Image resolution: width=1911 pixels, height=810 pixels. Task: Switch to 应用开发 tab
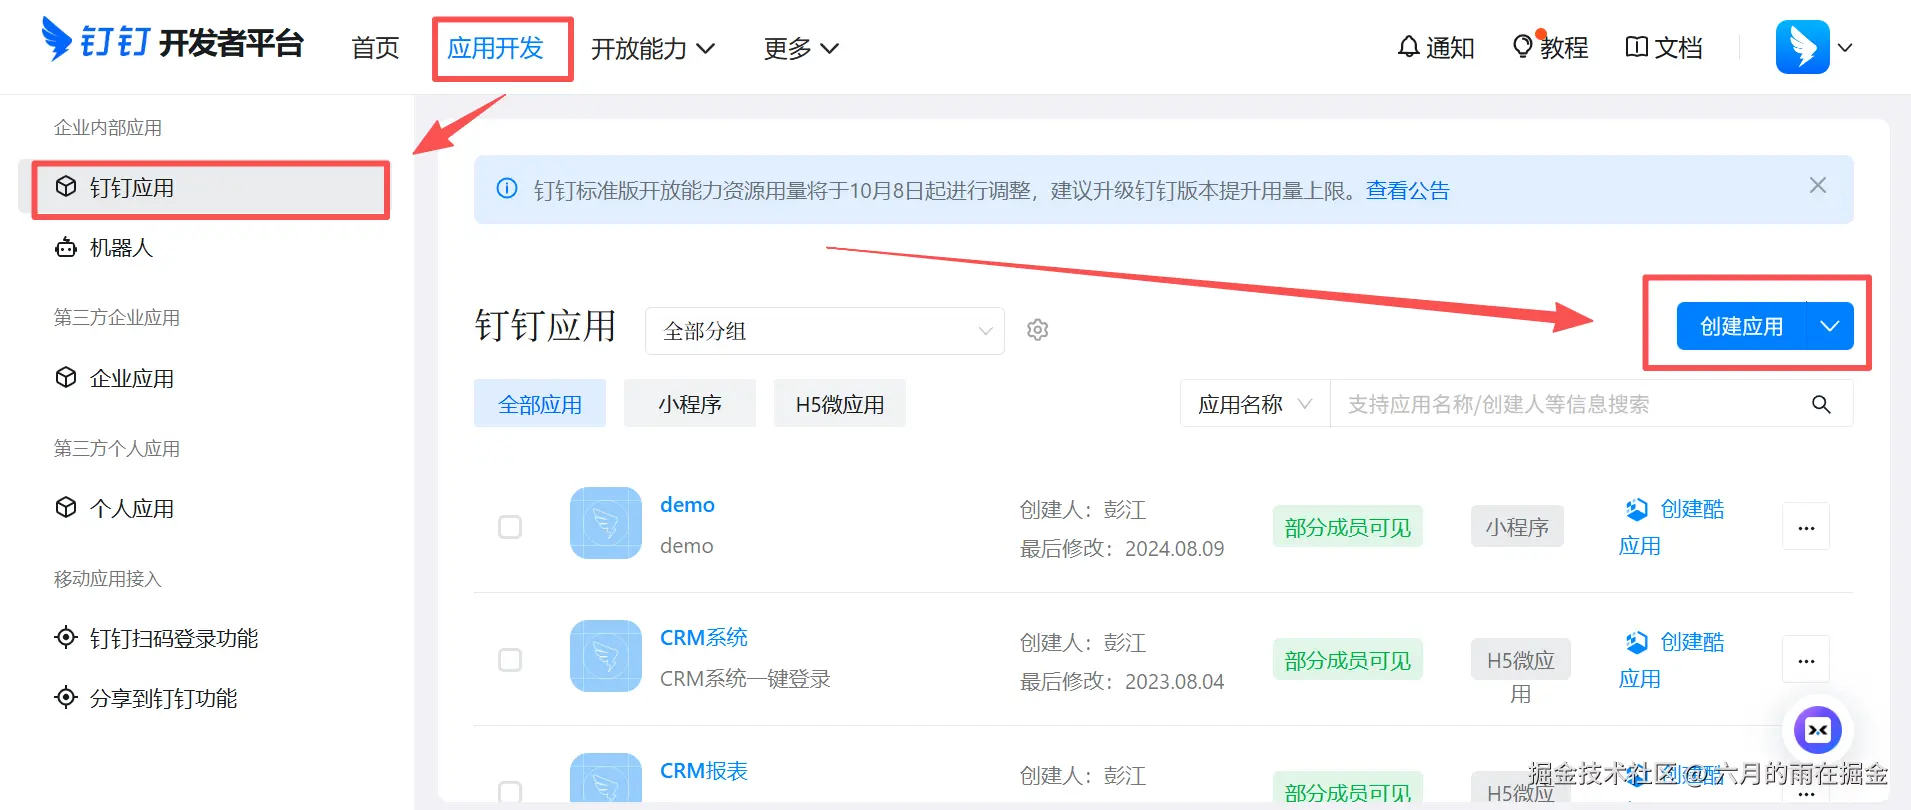coord(495,48)
